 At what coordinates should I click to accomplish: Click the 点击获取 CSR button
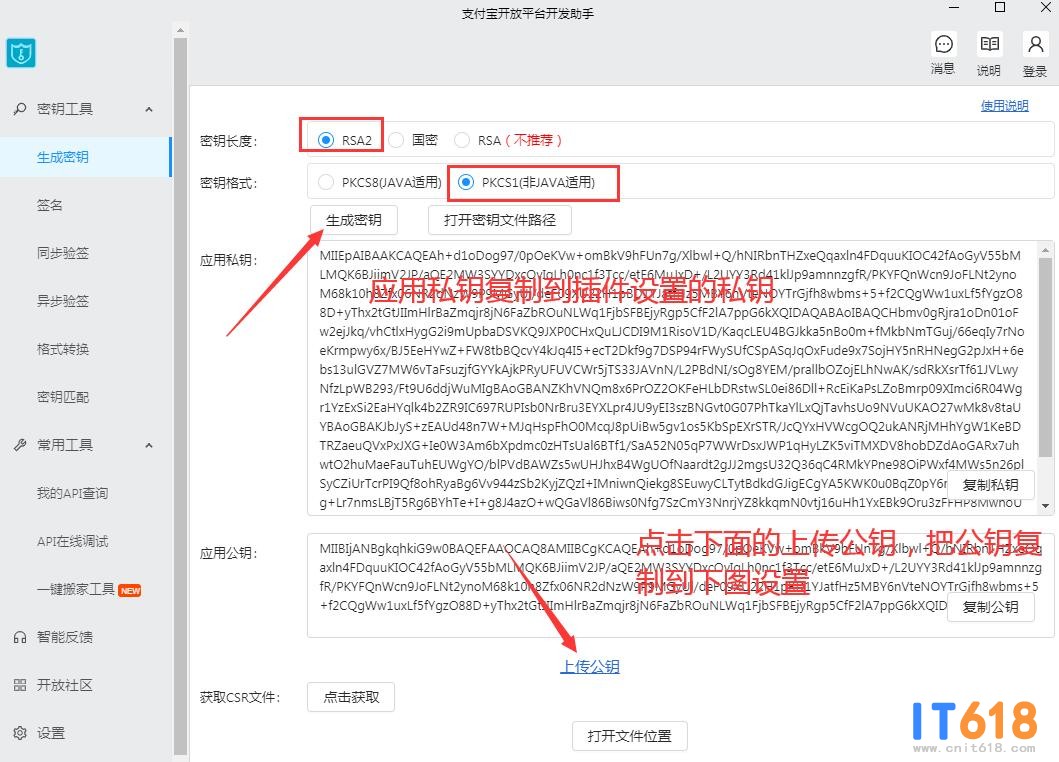point(351,697)
